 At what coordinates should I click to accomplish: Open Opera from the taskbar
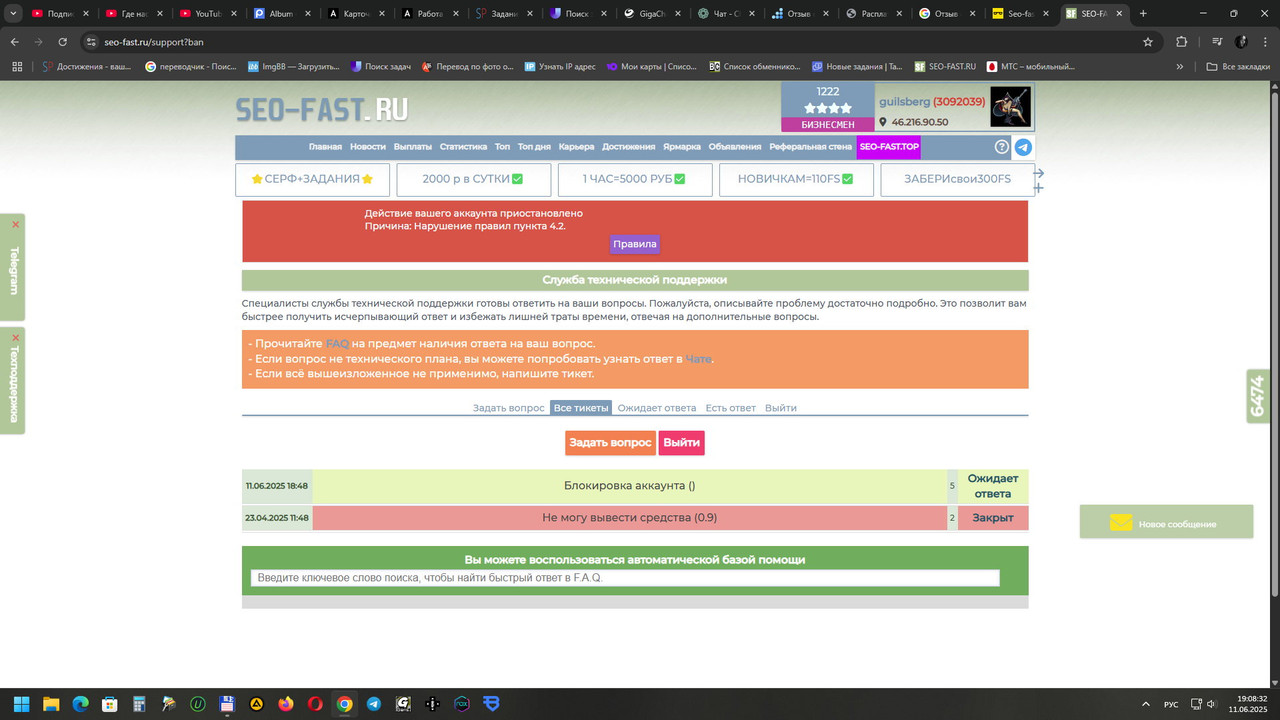point(315,704)
